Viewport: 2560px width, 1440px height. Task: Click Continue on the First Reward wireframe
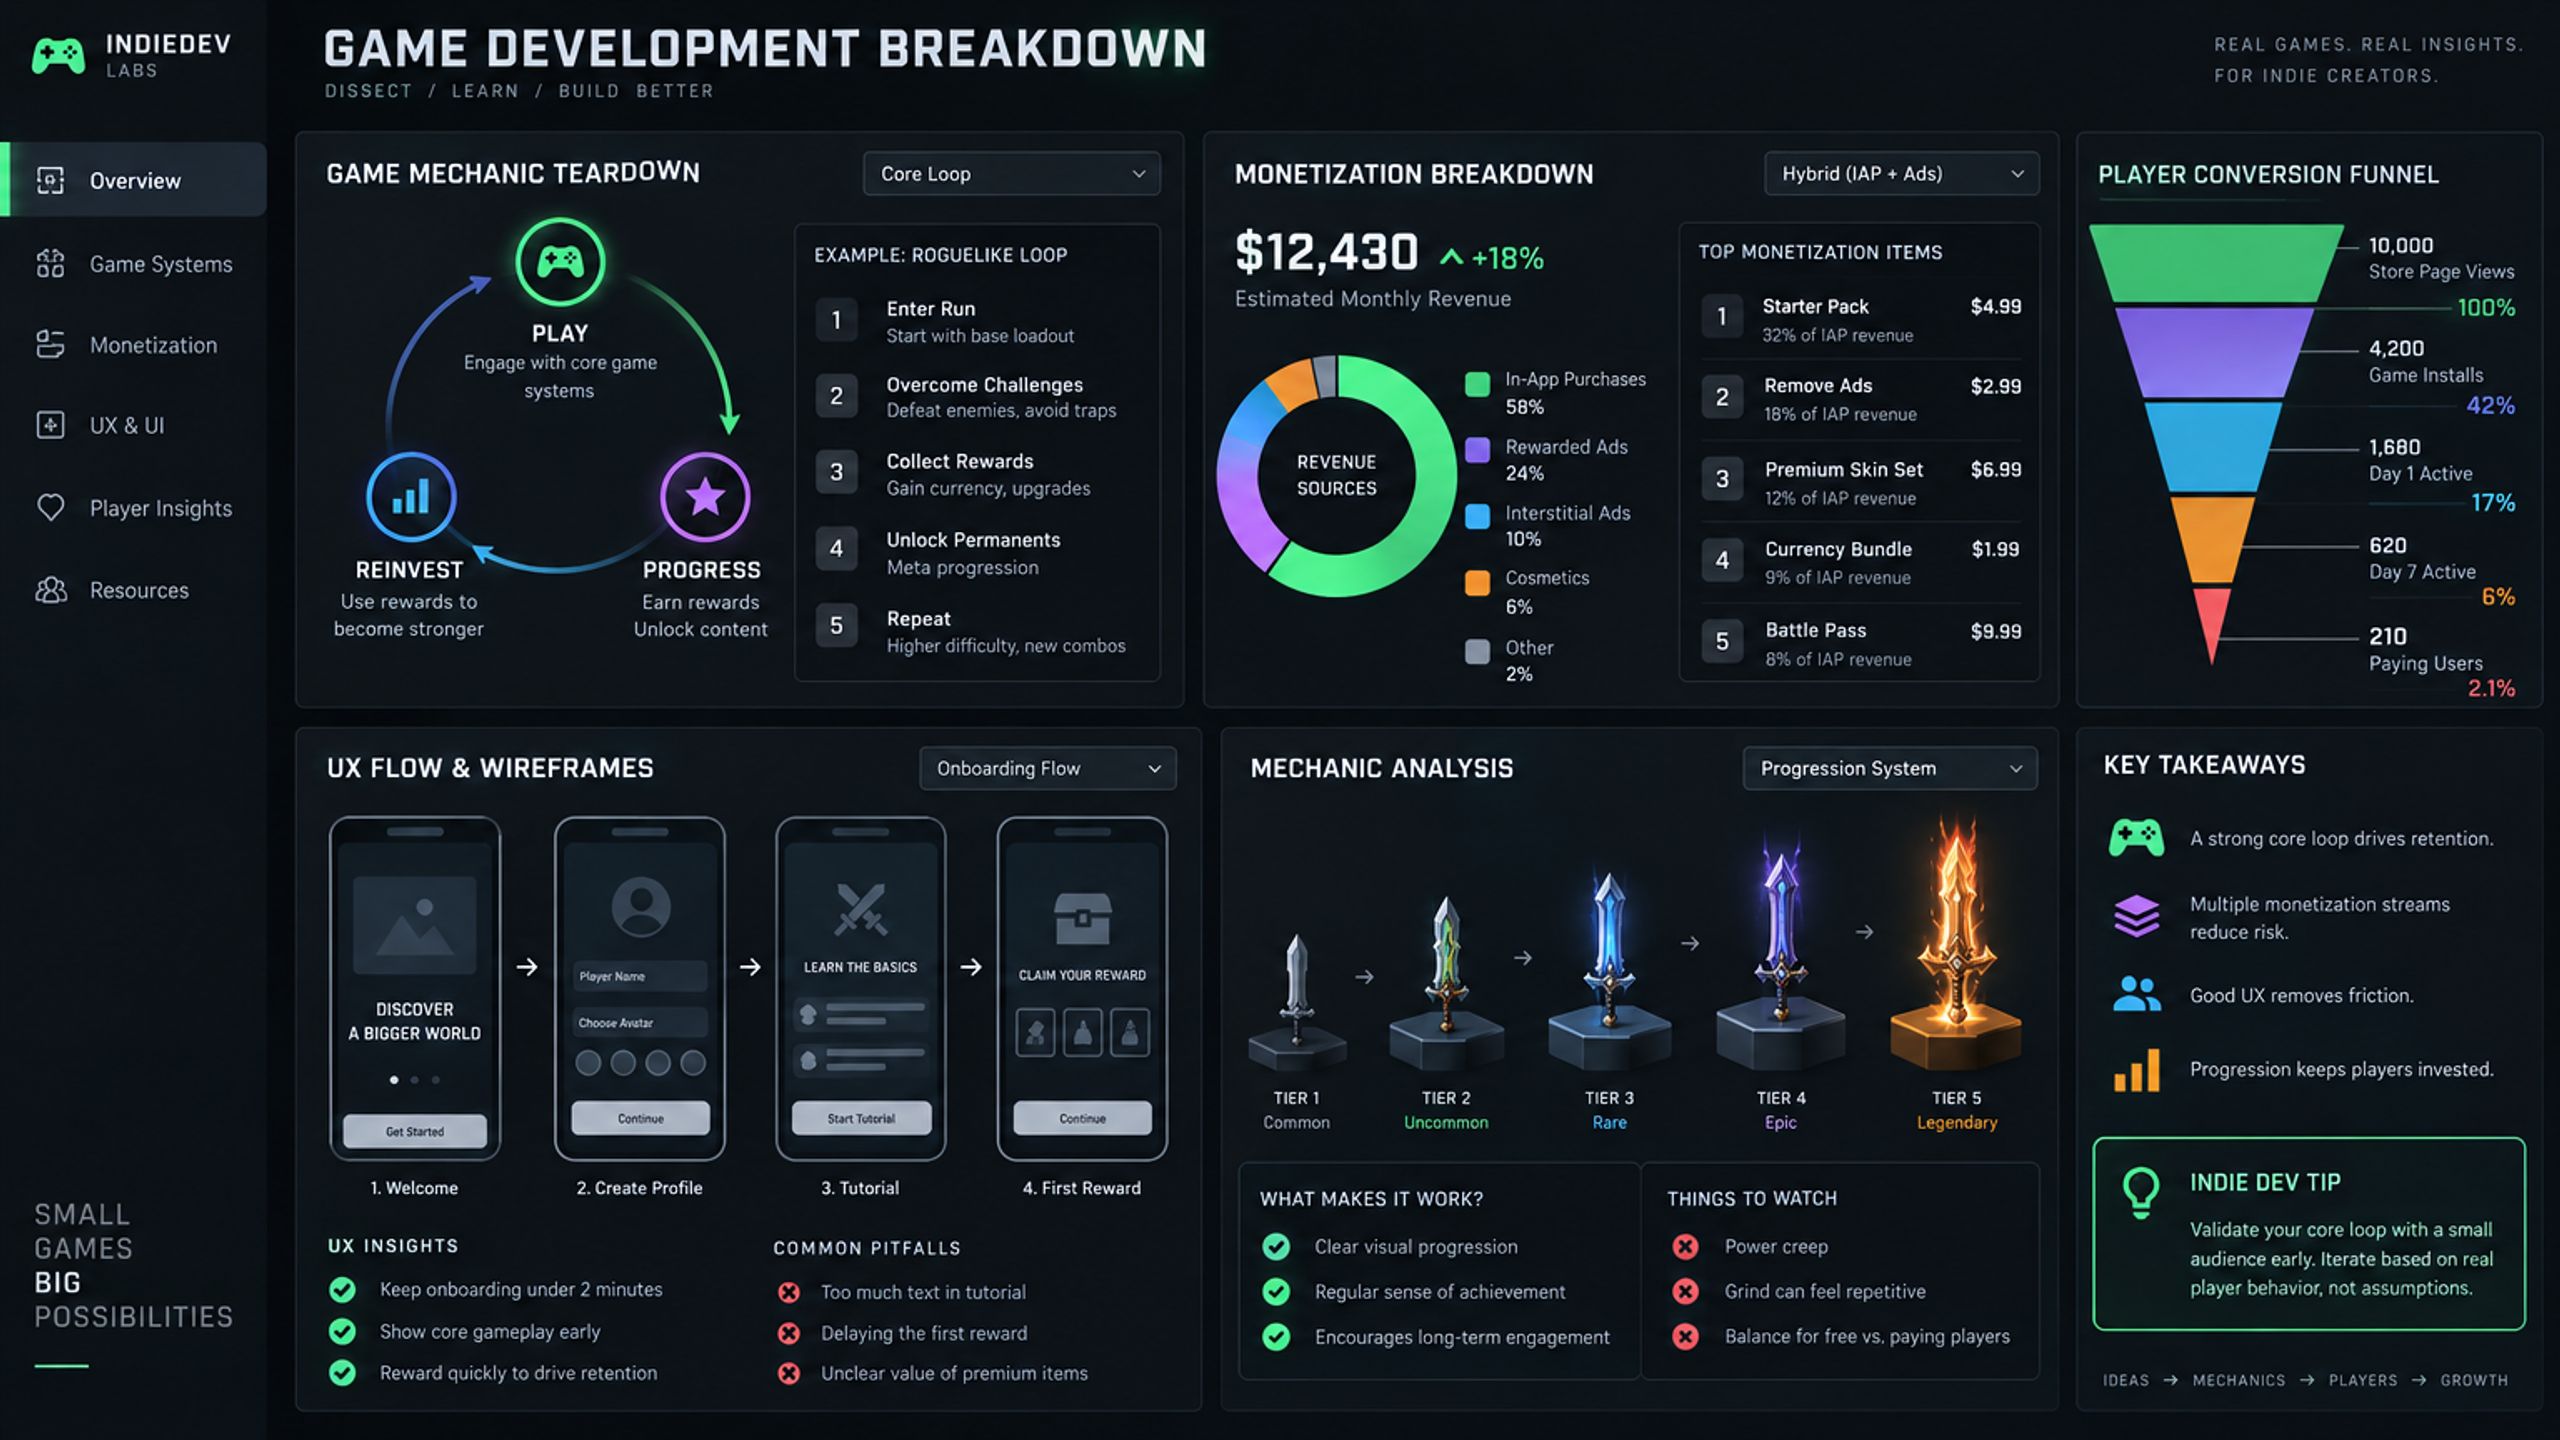[1082, 1118]
